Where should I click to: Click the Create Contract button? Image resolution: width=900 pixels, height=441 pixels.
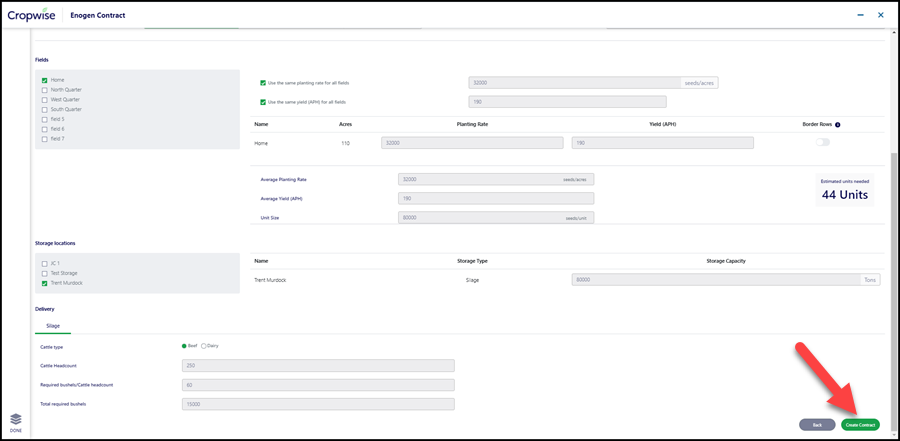click(860, 425)
